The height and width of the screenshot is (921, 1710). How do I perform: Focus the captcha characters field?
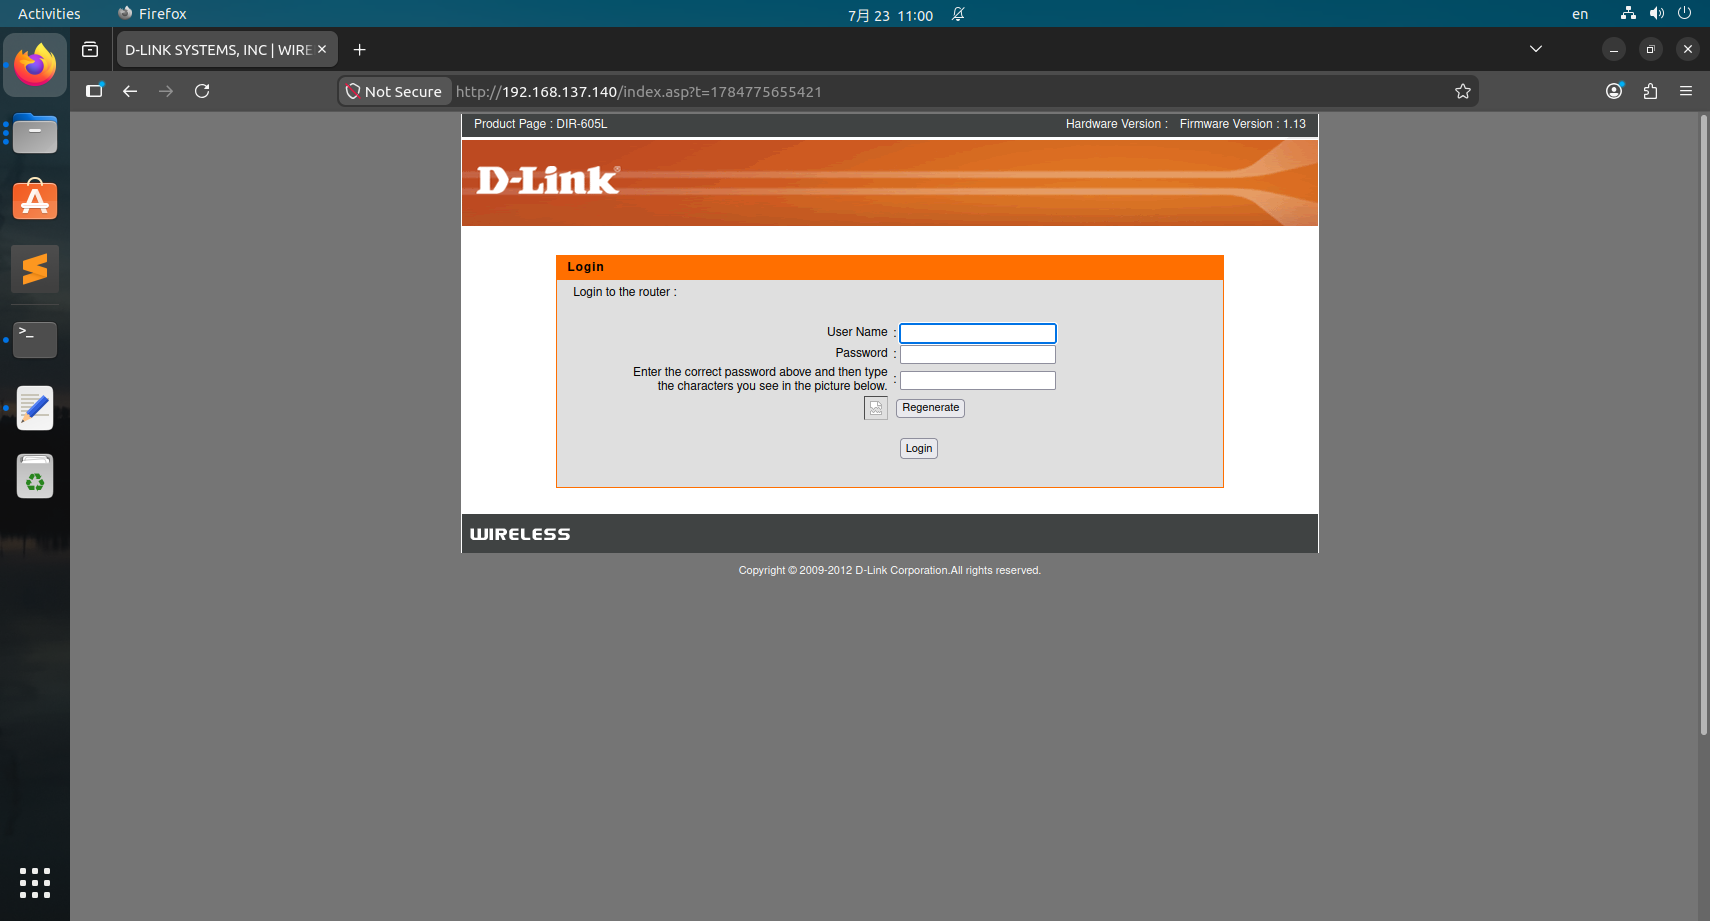click(x=978, y=381)
